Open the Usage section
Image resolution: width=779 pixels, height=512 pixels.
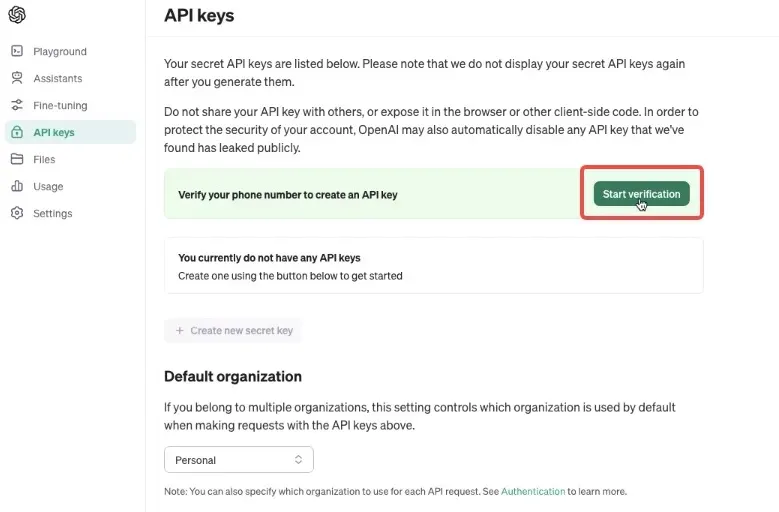(x=48, y=186)
